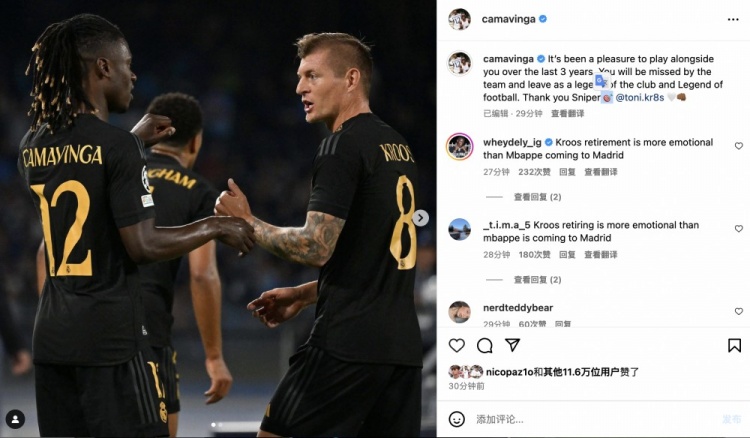Screen dimensions: 750x438
Task: Open emoji picker smiley icon
Action: pyautogui.click(x=456, y=419)
